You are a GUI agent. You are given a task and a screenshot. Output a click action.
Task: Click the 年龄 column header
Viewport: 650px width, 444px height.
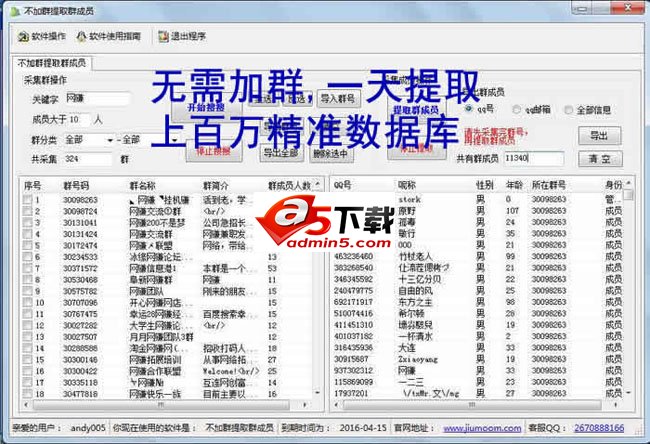coord(514,185)
